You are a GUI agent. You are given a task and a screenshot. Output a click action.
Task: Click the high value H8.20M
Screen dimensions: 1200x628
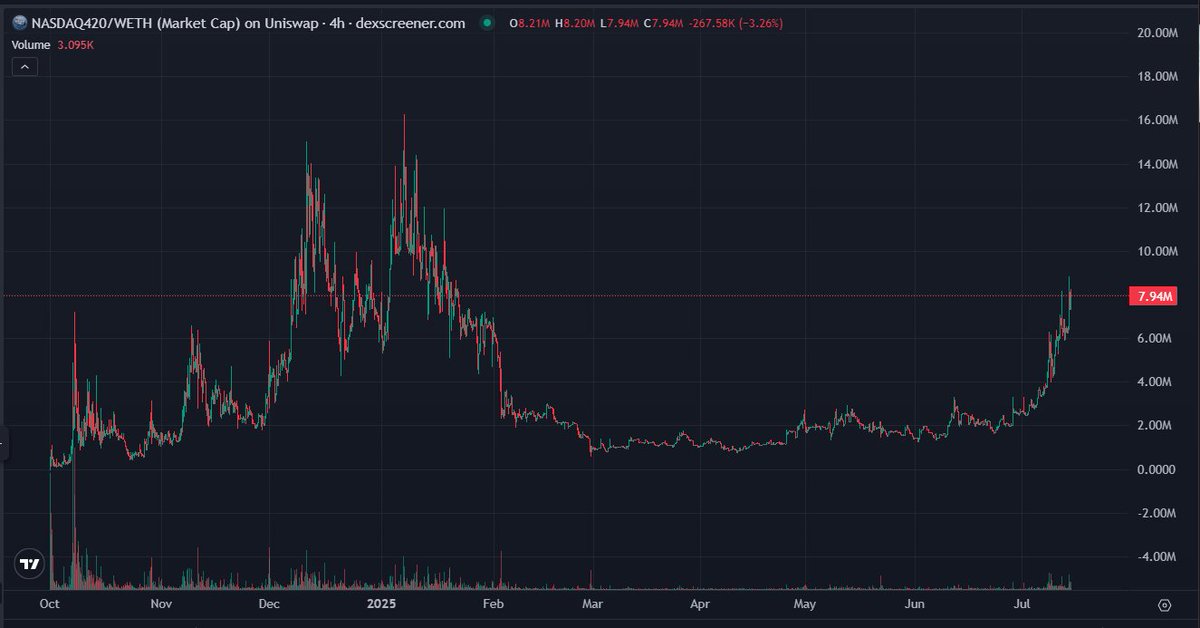575,24
